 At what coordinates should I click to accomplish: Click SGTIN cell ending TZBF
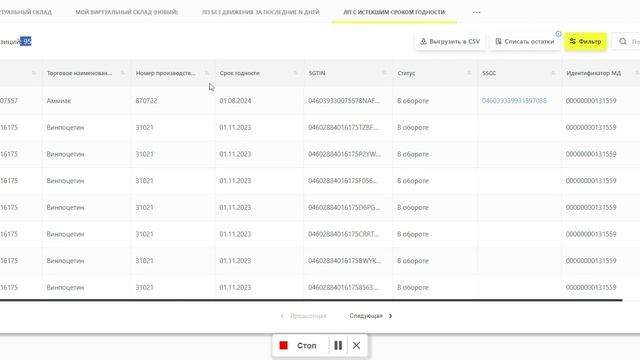[x=343, y=128]
